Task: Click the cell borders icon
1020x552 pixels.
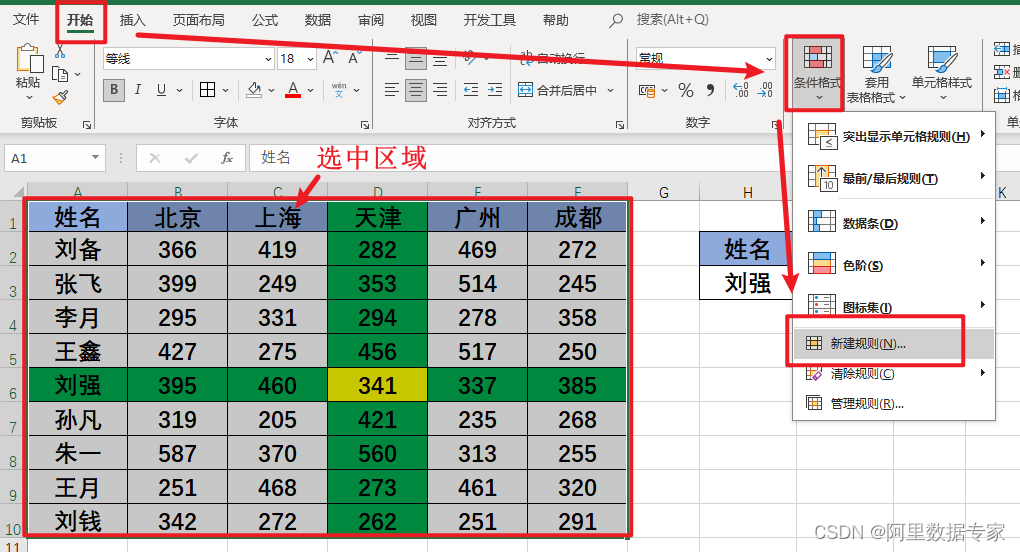Action: coord(208,90)
